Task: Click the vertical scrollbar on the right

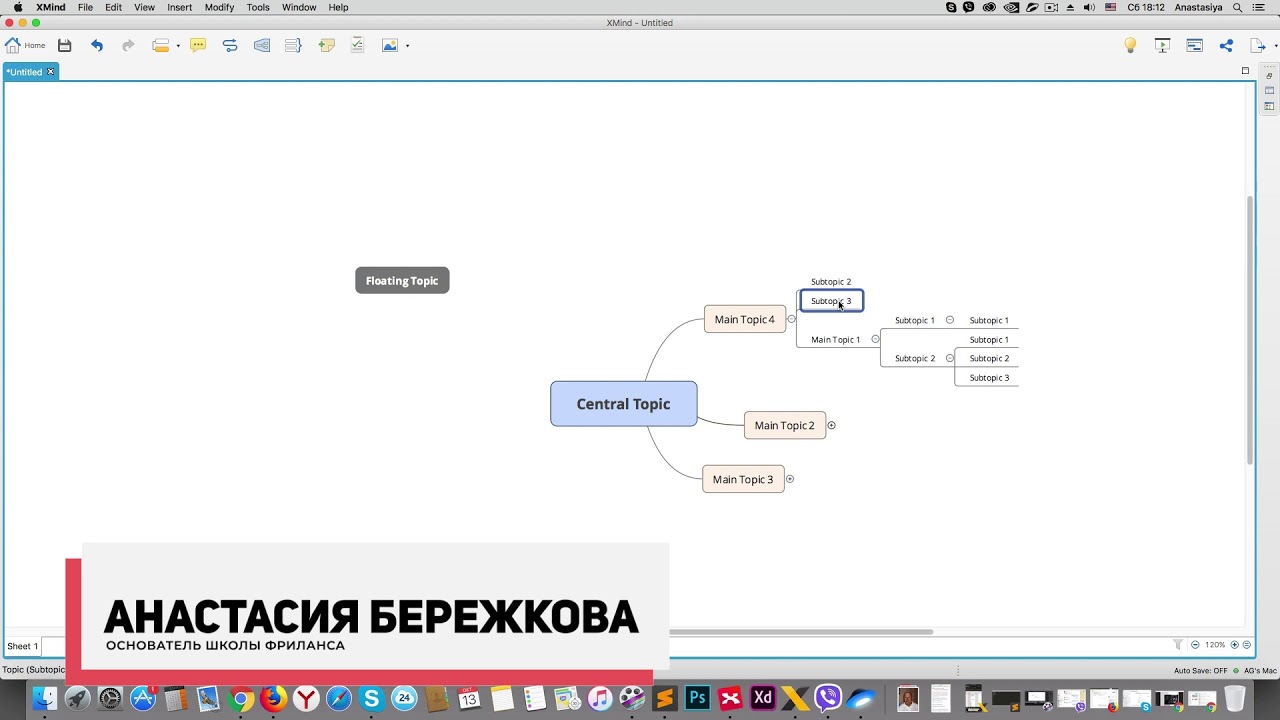Action: click(x=1250, y=330)
